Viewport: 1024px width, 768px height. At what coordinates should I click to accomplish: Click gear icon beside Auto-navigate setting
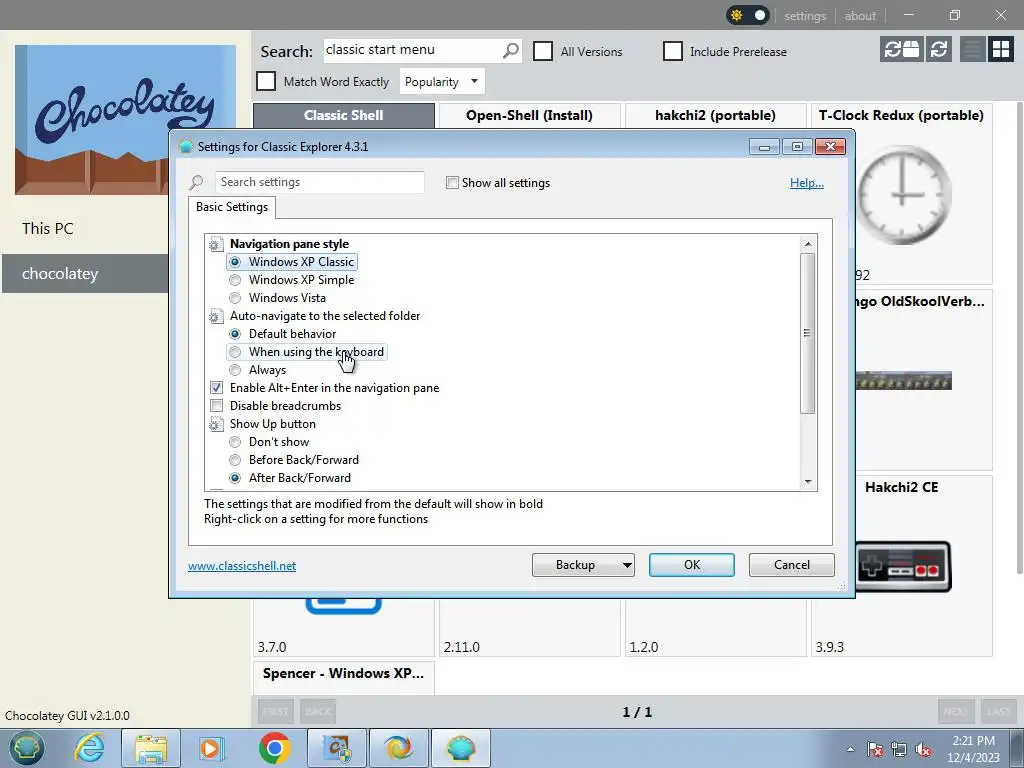pos(216,317)
